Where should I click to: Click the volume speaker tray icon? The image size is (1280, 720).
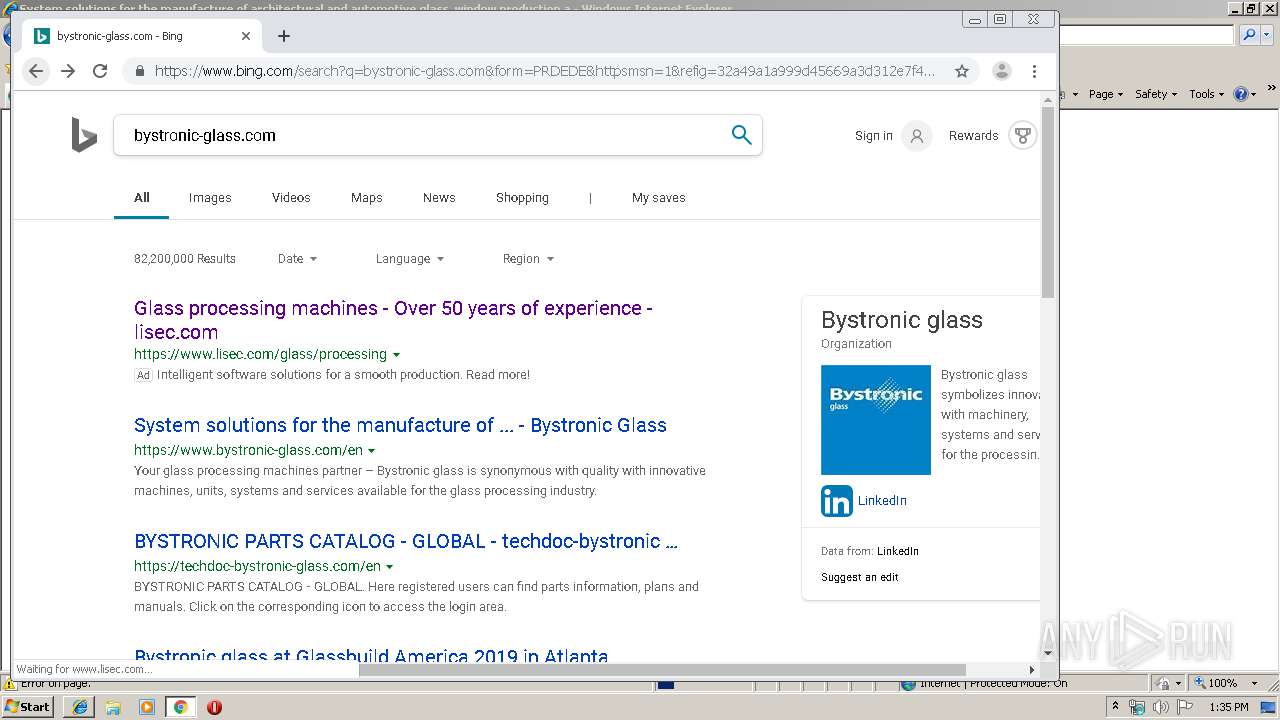pos(1161,707)
